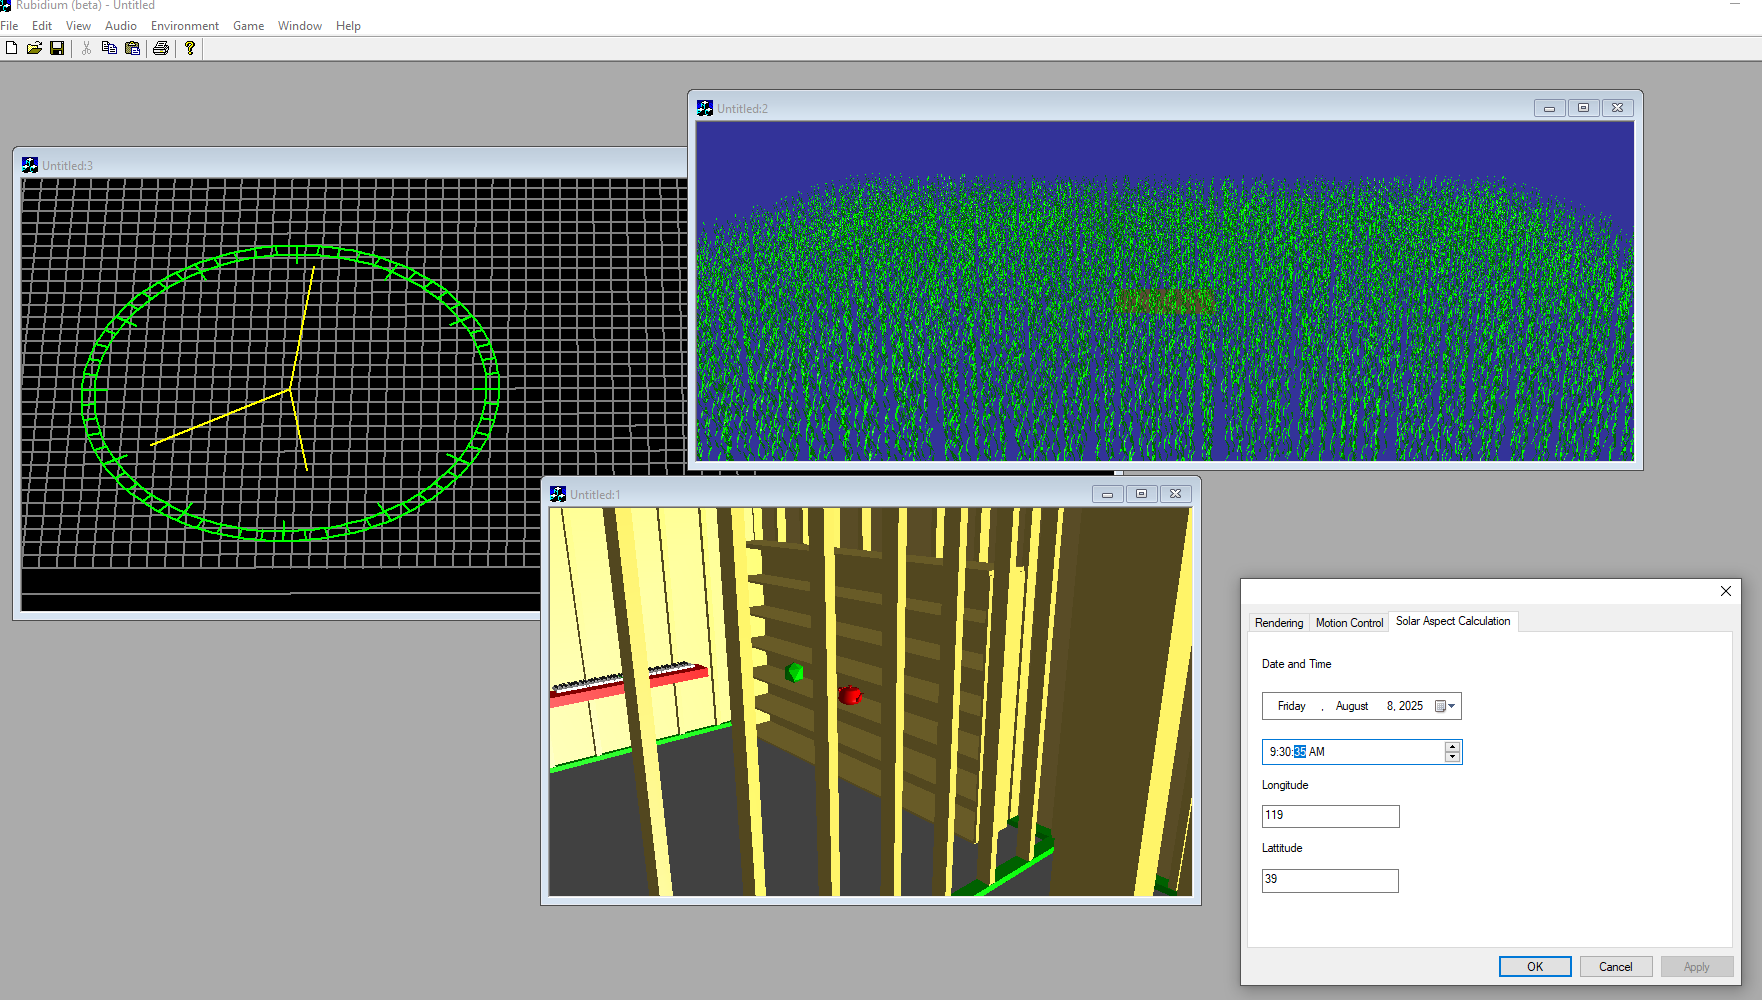Click the Untitled:2 window title icon

pyautogui.click(x=705, y=108)
